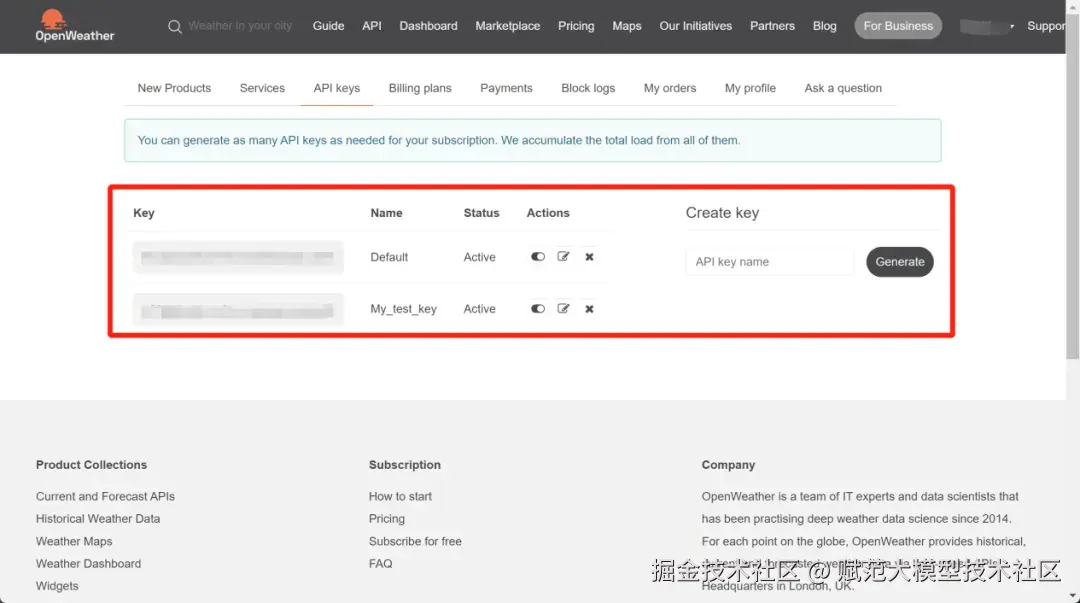The height and width of the screenshot is (603, 1080).
Task: Open Support in top navigation
Action: pos(1046,26)
